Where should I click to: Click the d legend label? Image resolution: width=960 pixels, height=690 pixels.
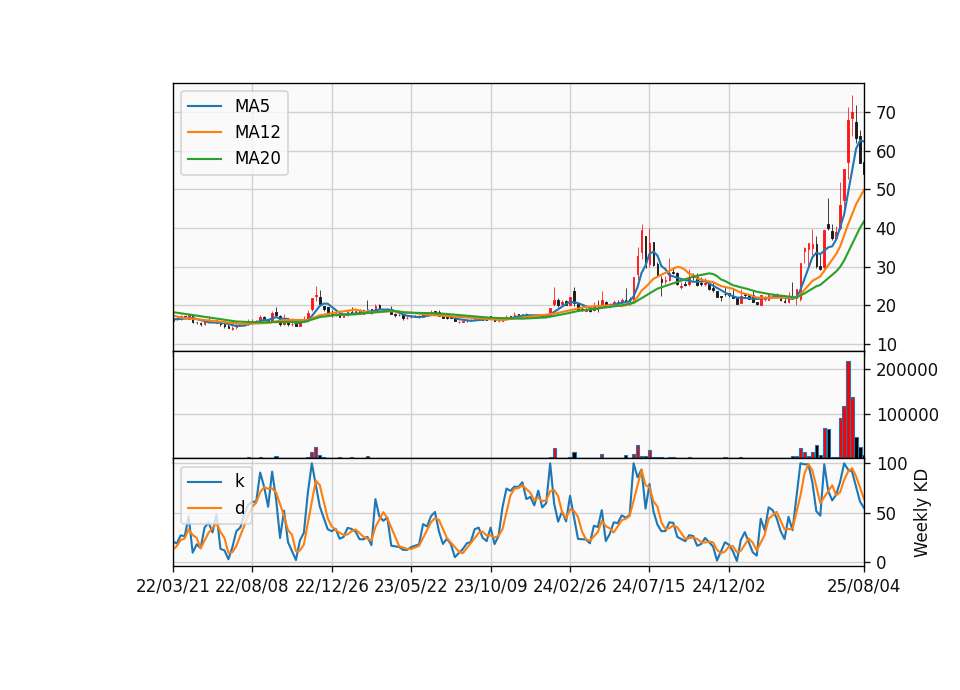click(239, 508)
